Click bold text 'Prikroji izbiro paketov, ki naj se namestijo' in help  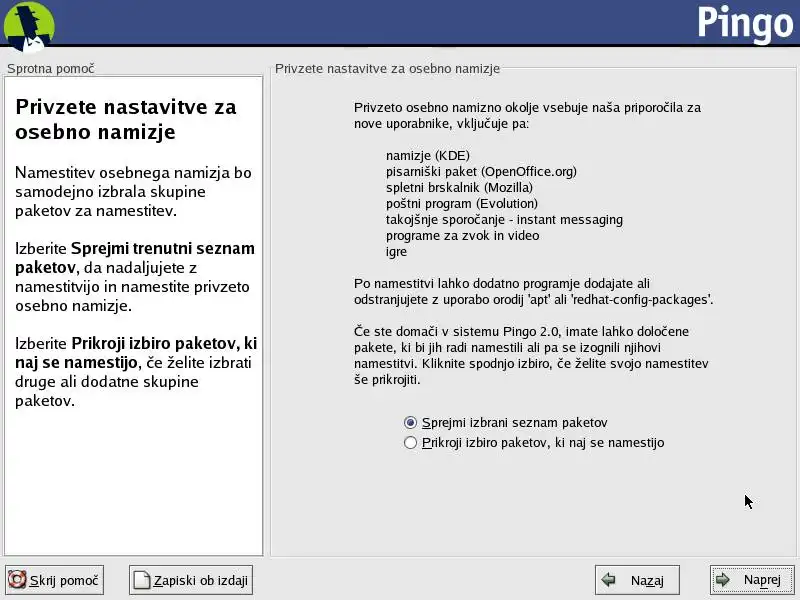(136, 353)
